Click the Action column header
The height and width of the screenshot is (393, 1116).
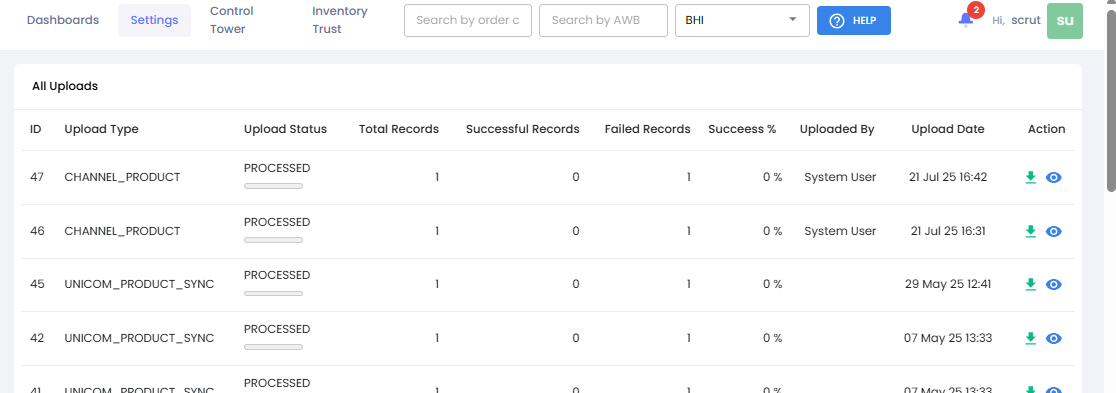pyautogui.click(x=1046, y=129)
